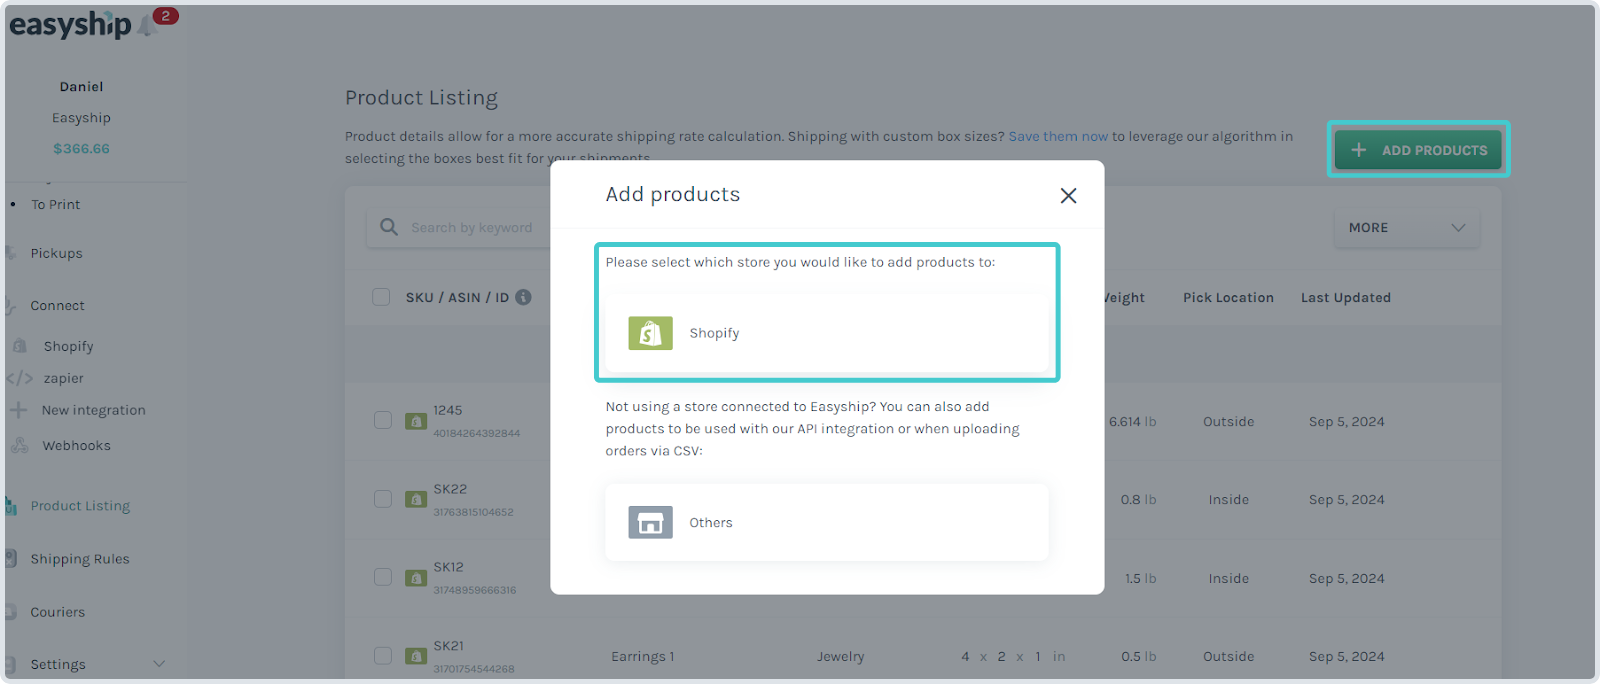This screenshot has height=684, width=1600.
Task: Check the box for SKU SK22
Action: coord(383,499)
